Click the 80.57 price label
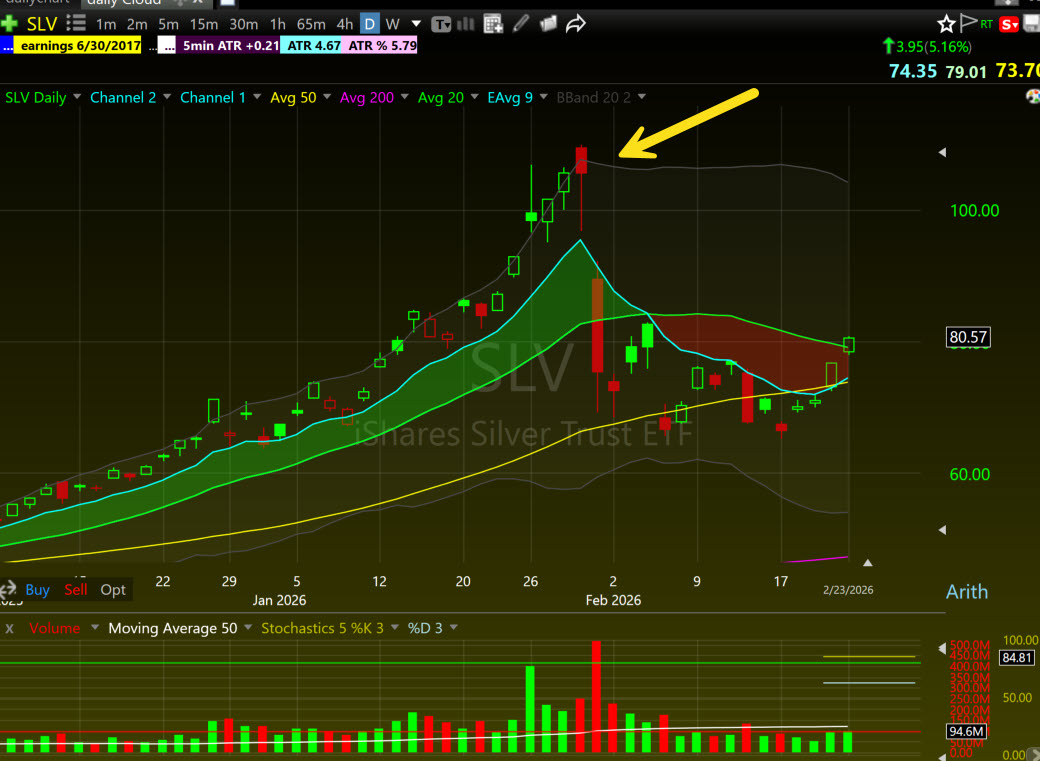This screenshot has width=1040, height=761. click(968, 337)
